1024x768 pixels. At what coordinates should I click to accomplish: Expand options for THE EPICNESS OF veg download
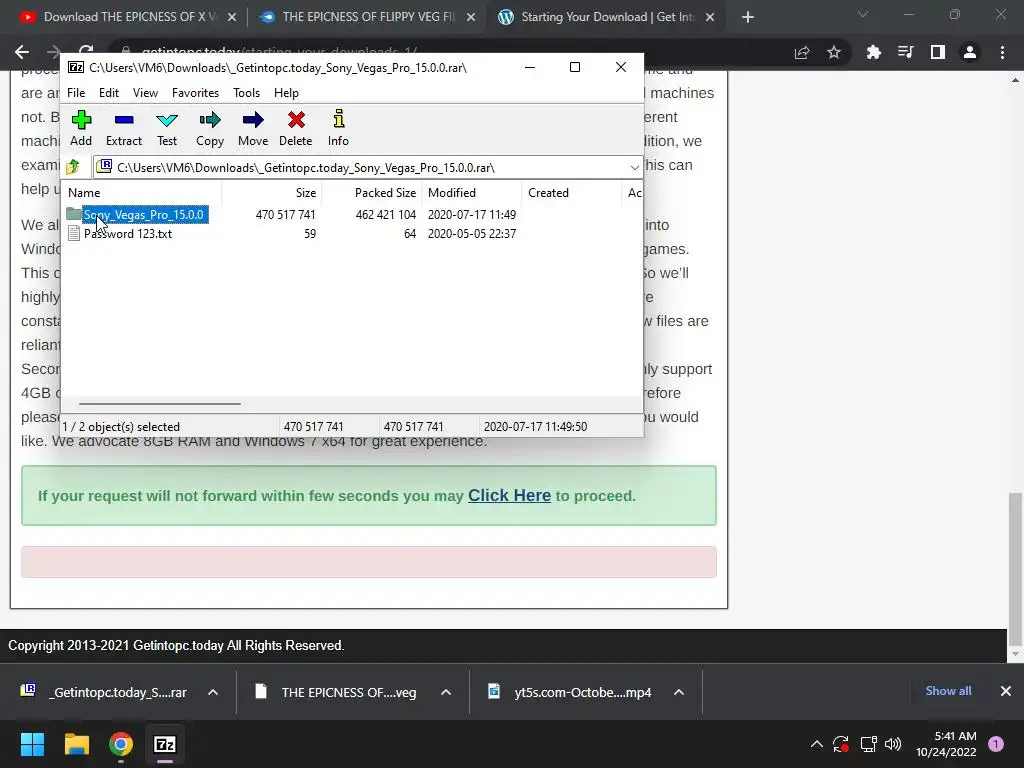[446, 692]
